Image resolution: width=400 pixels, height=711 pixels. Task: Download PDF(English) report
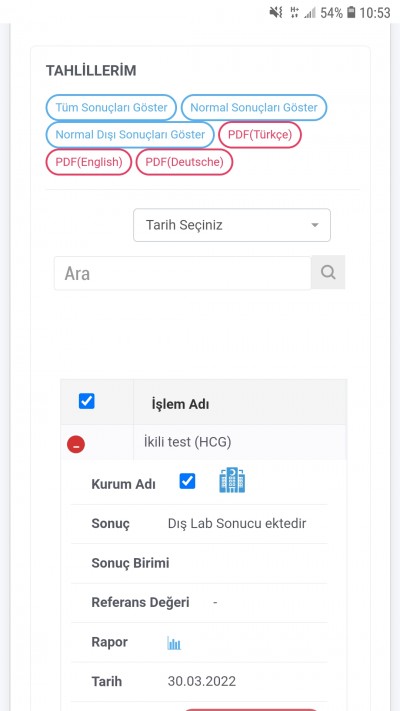point(89,162)
